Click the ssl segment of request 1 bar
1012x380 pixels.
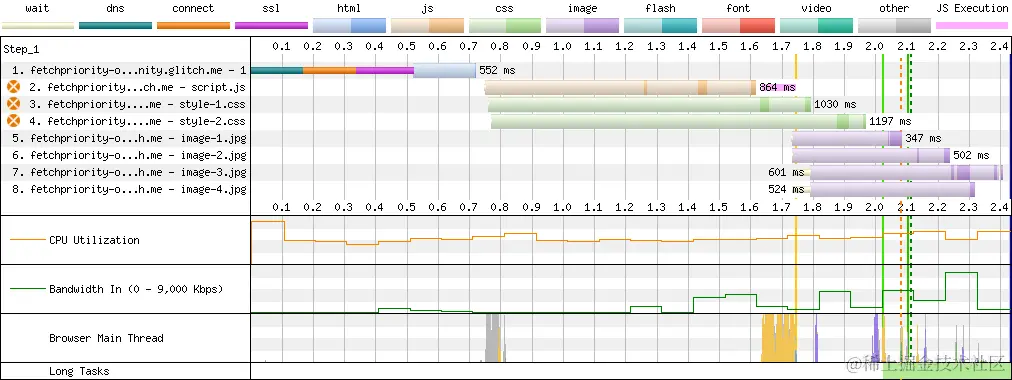[385, 70]
